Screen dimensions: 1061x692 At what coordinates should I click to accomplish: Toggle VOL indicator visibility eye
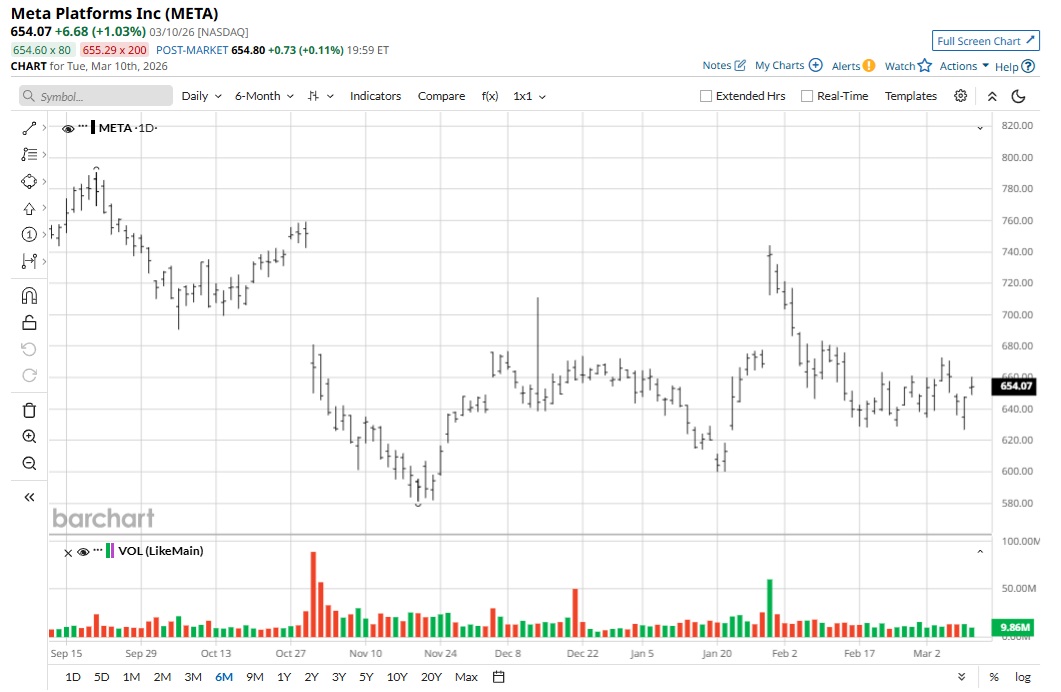click(x=83, y=552)
